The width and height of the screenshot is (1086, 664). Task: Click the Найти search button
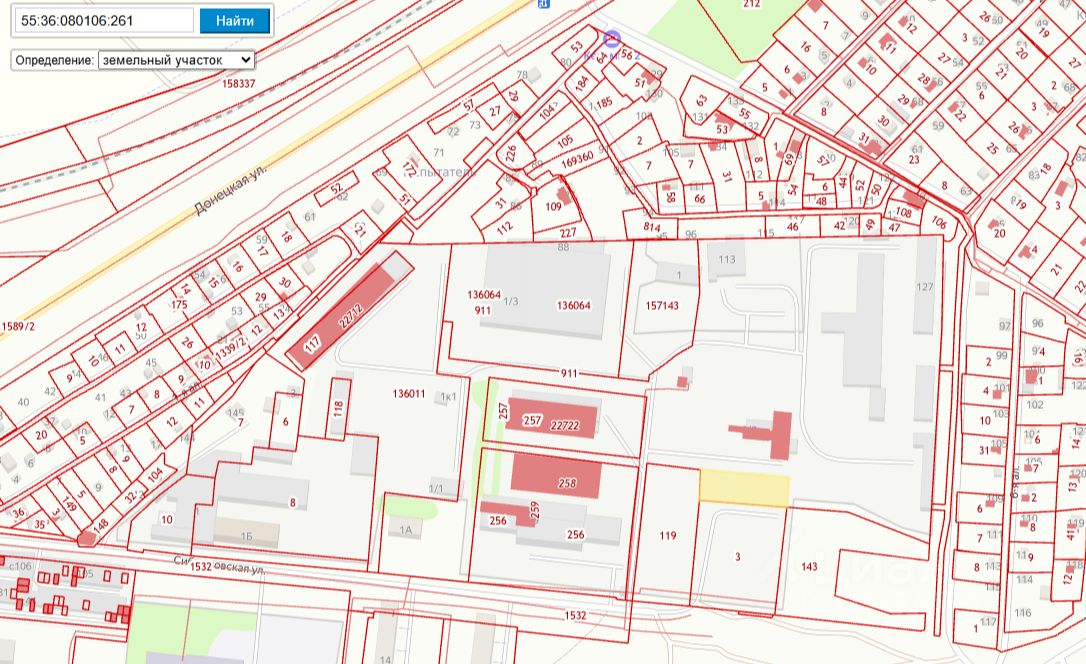234,20
